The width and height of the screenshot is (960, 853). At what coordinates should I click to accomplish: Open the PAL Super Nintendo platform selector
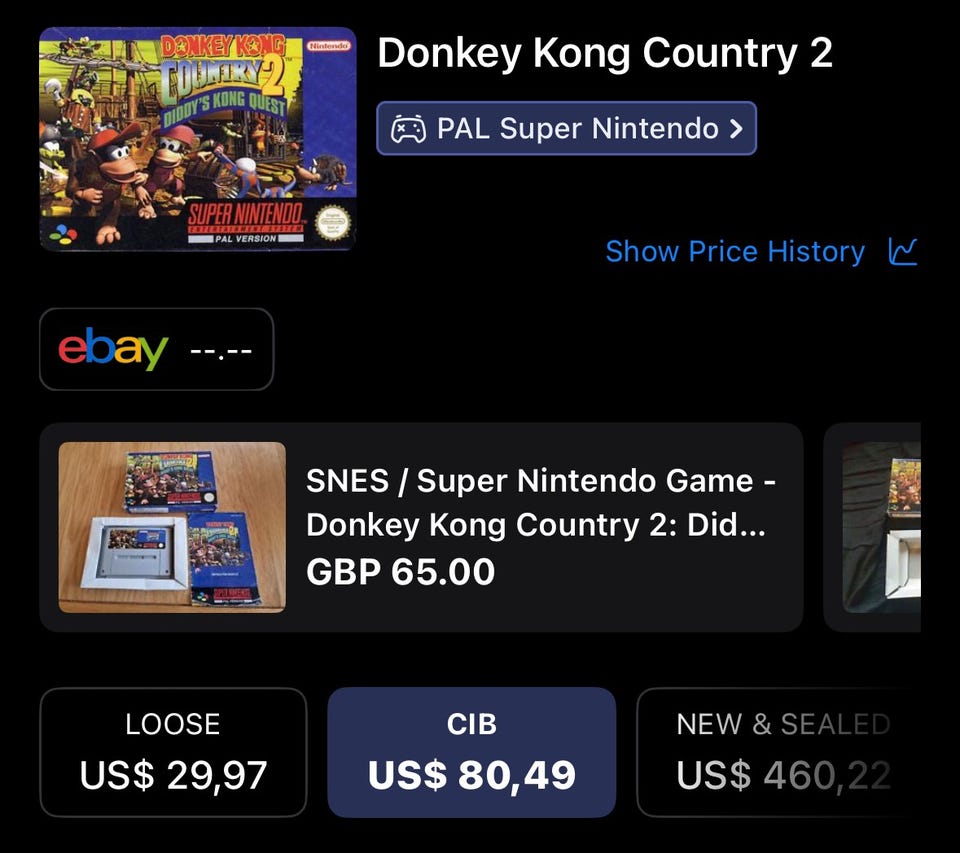(566, 129)
